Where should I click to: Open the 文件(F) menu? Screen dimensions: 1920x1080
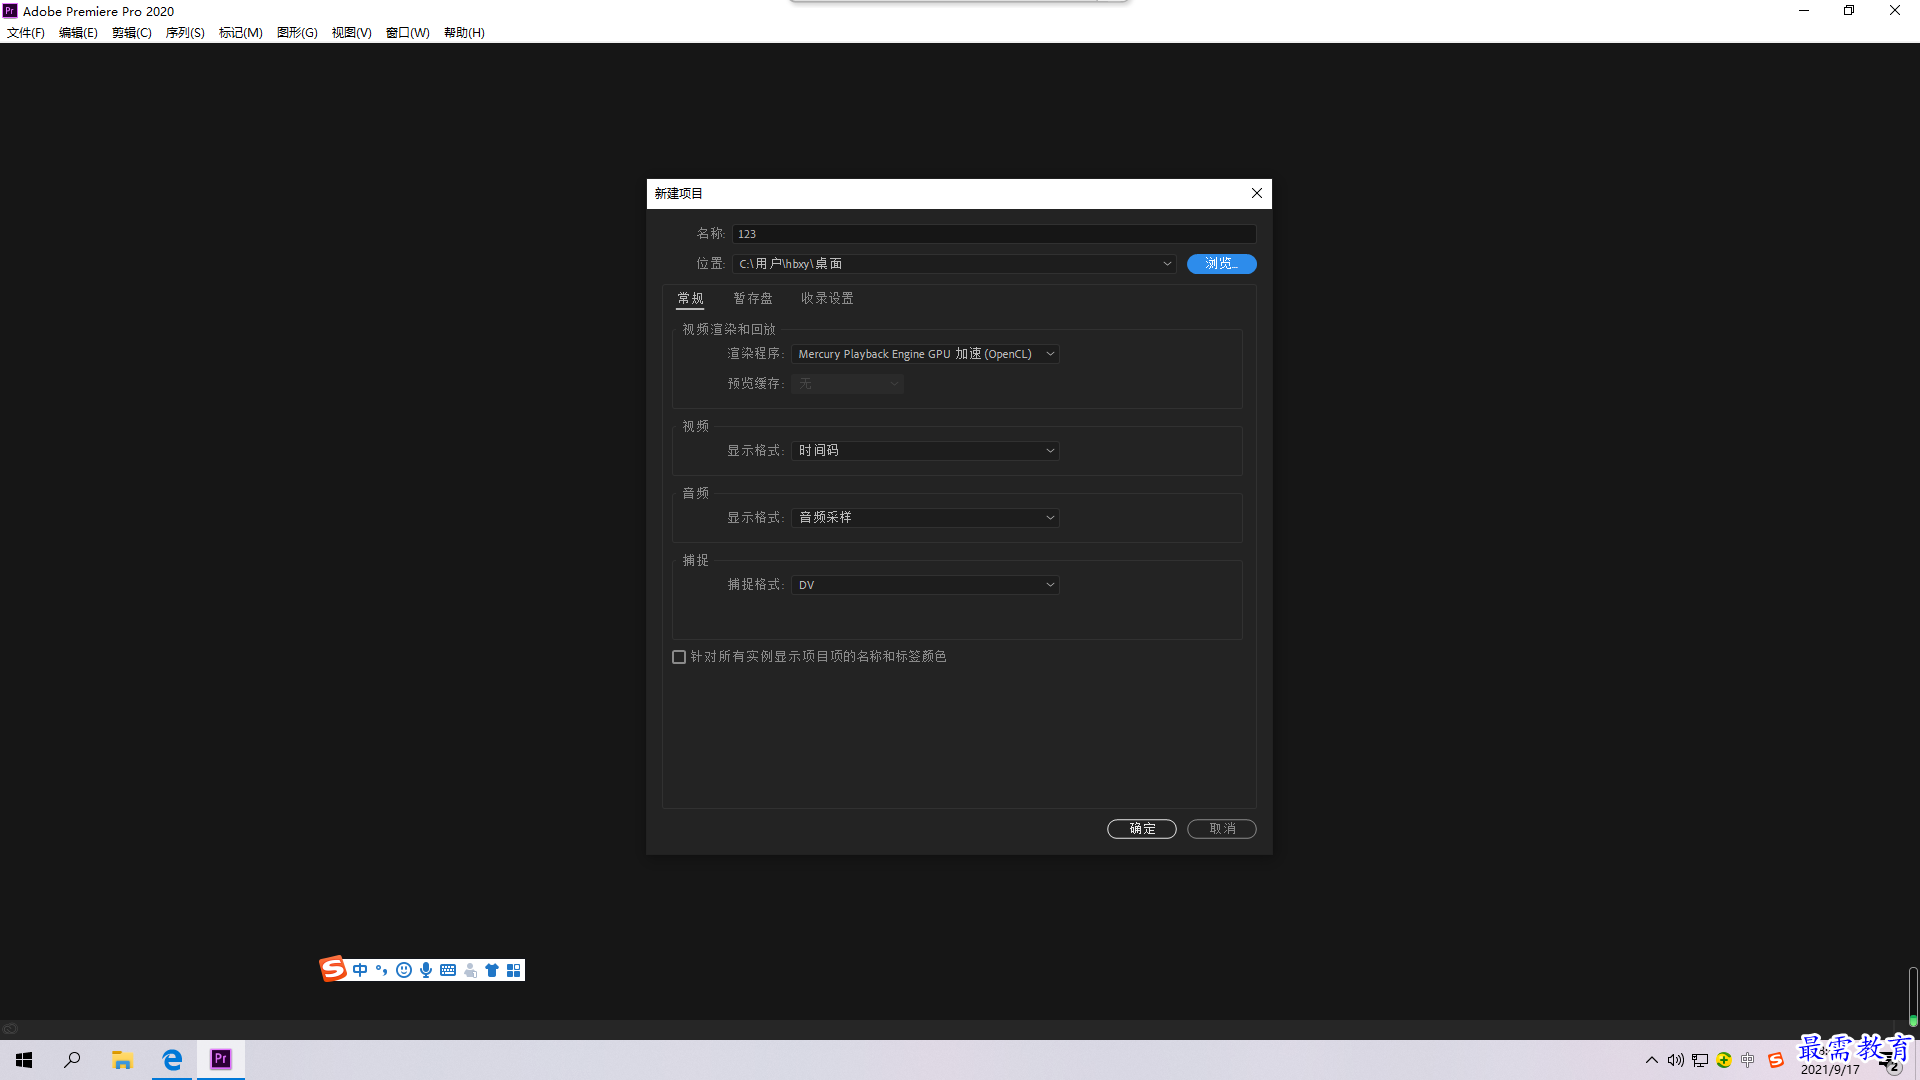pyautogui.click(x=26, y=33)
